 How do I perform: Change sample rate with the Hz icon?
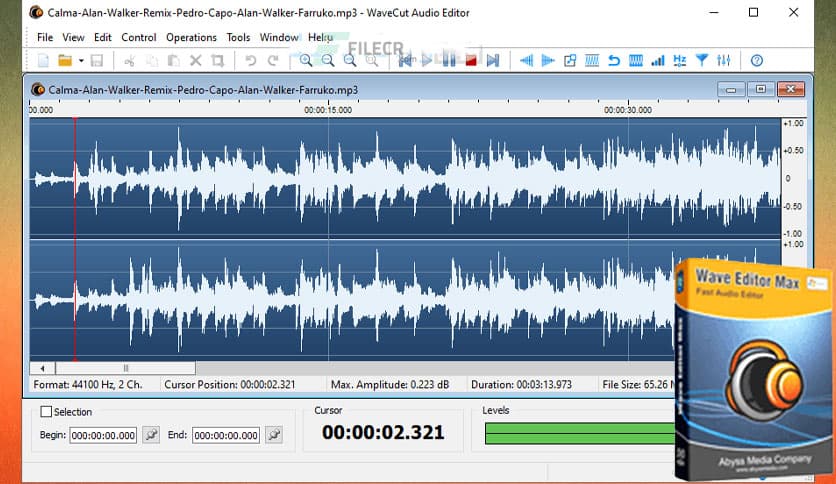(680, 60)
